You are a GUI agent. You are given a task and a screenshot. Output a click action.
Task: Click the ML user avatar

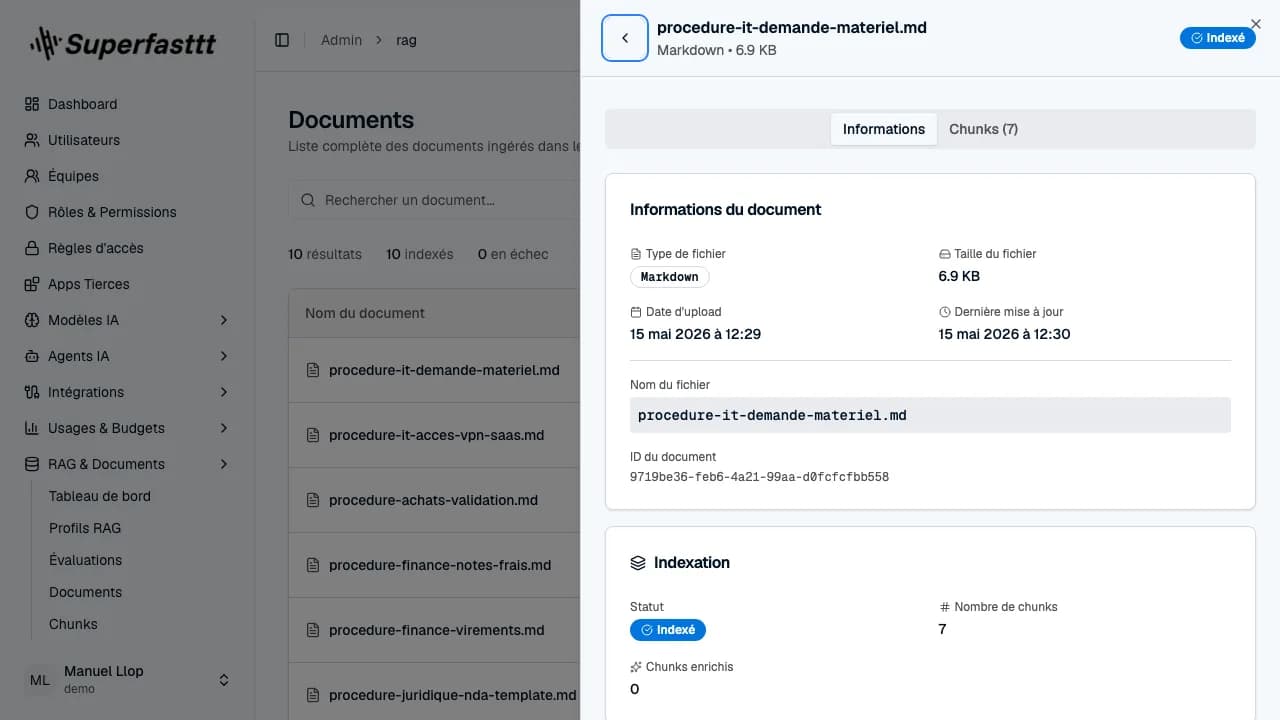[x=40, y=680]
